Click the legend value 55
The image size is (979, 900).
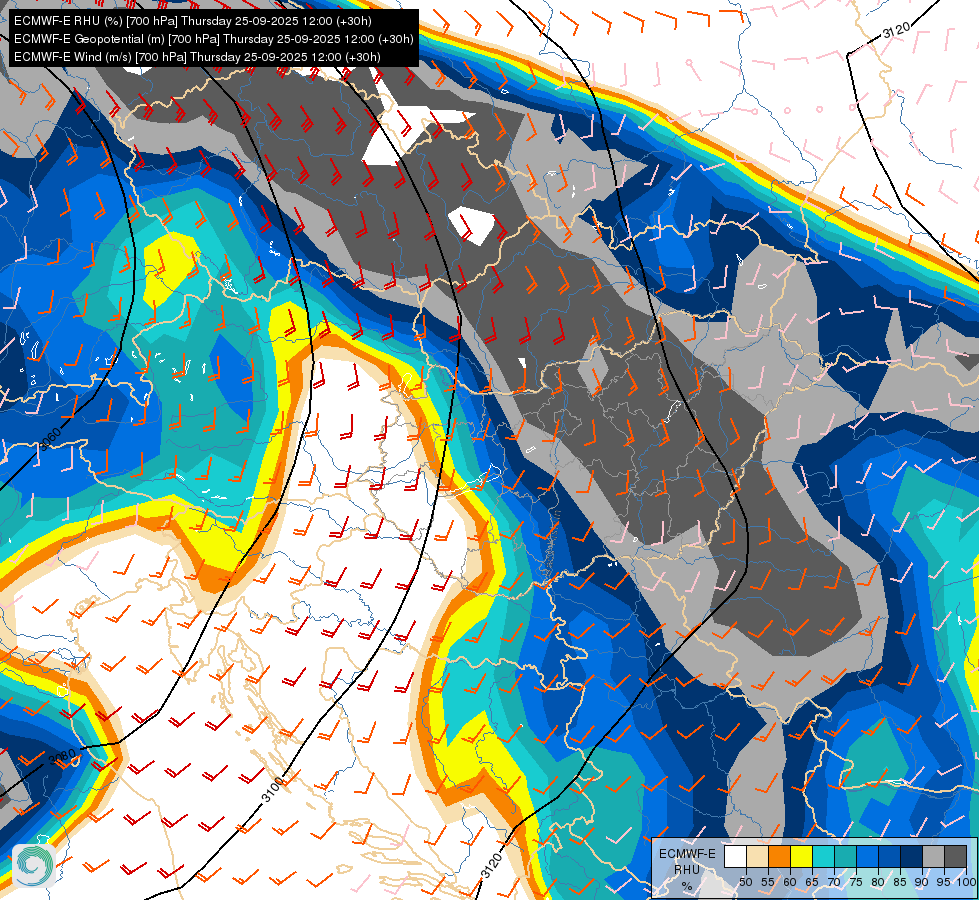pyautogui.click(x=768, y=882)
